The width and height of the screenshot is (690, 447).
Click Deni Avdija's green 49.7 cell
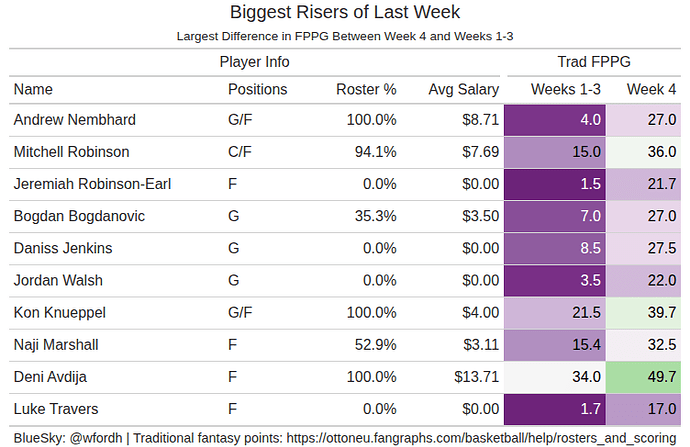[x=647, y=377]
